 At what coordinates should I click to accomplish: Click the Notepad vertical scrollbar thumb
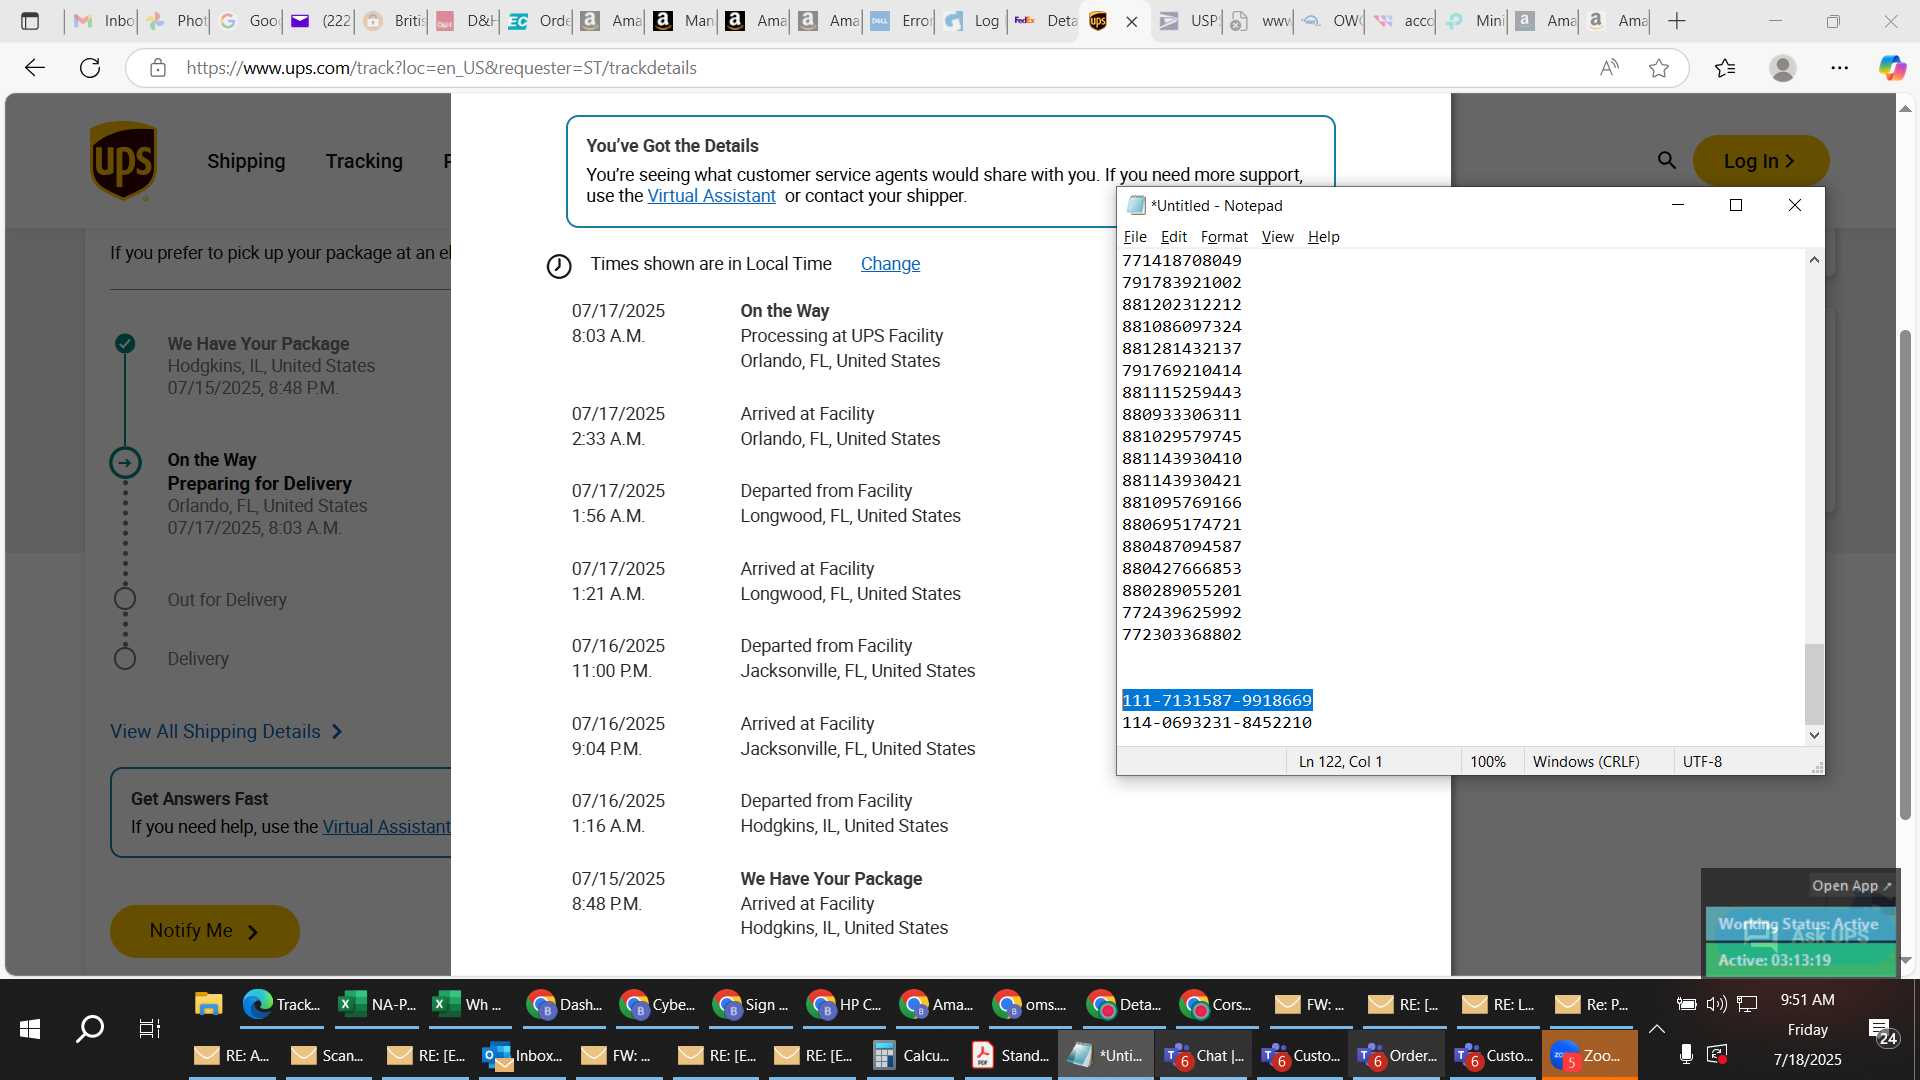(x=1814, y=684)
